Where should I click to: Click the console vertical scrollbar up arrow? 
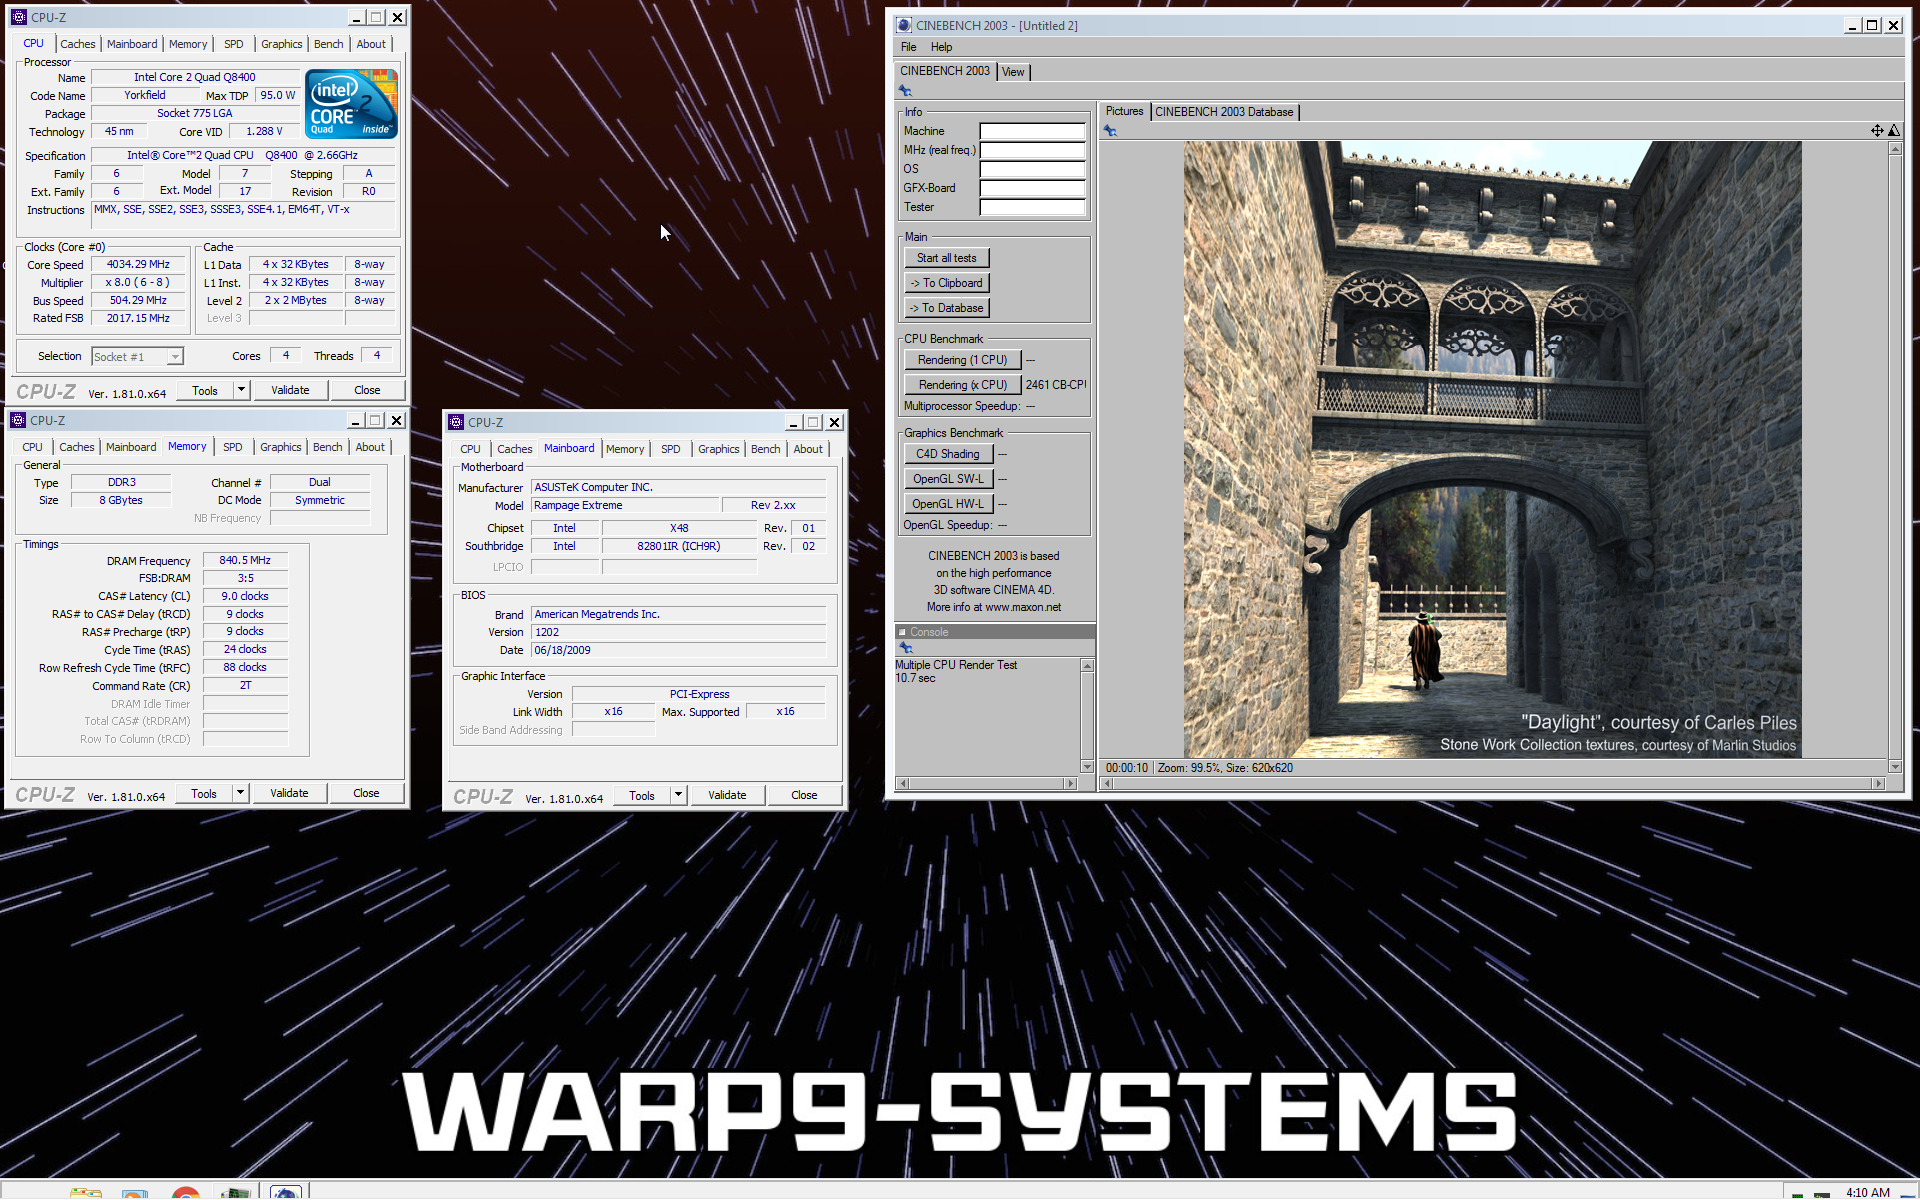(x=1087, y=665)
